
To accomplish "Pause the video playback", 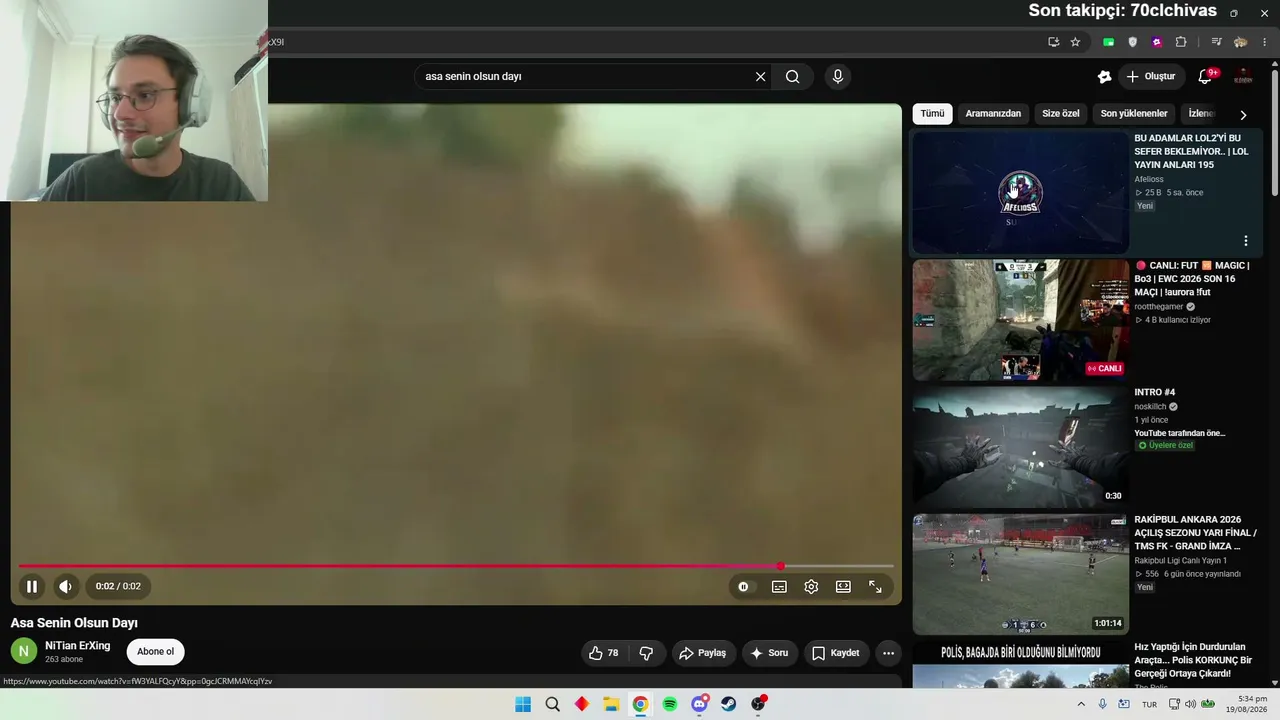I will click(32, 587).
